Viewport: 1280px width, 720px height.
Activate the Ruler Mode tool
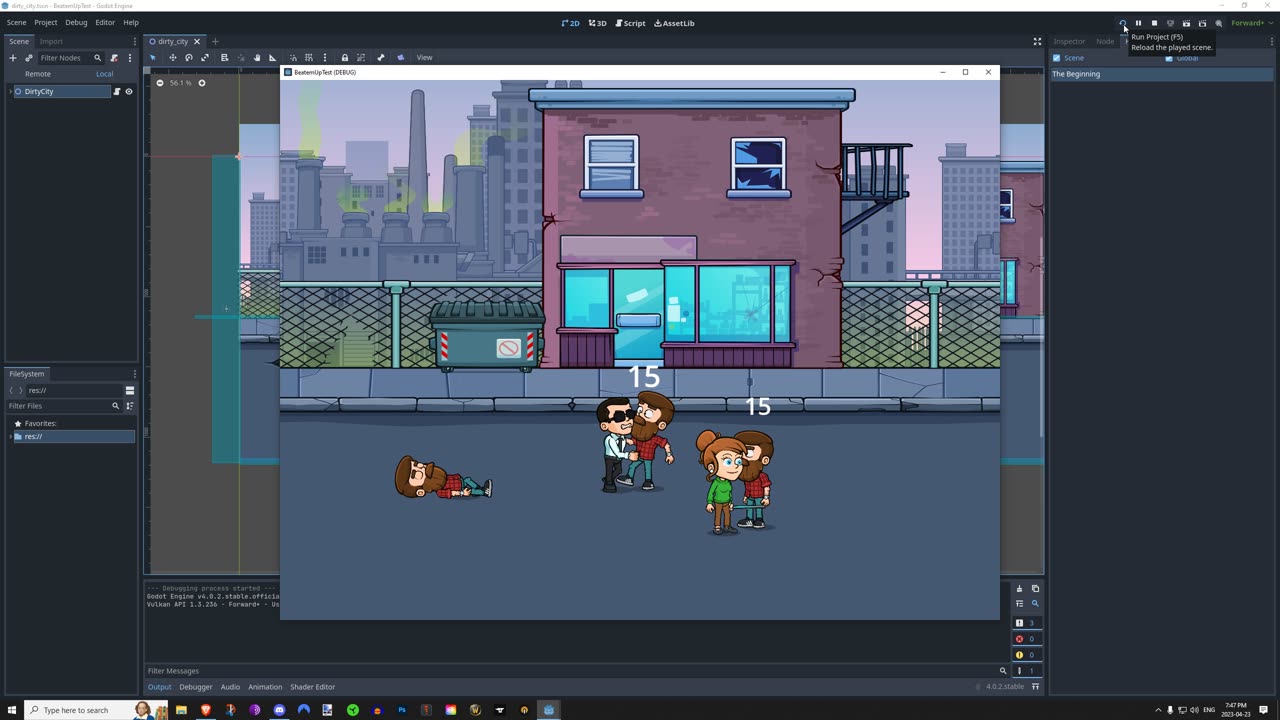[x=272, y=58]
